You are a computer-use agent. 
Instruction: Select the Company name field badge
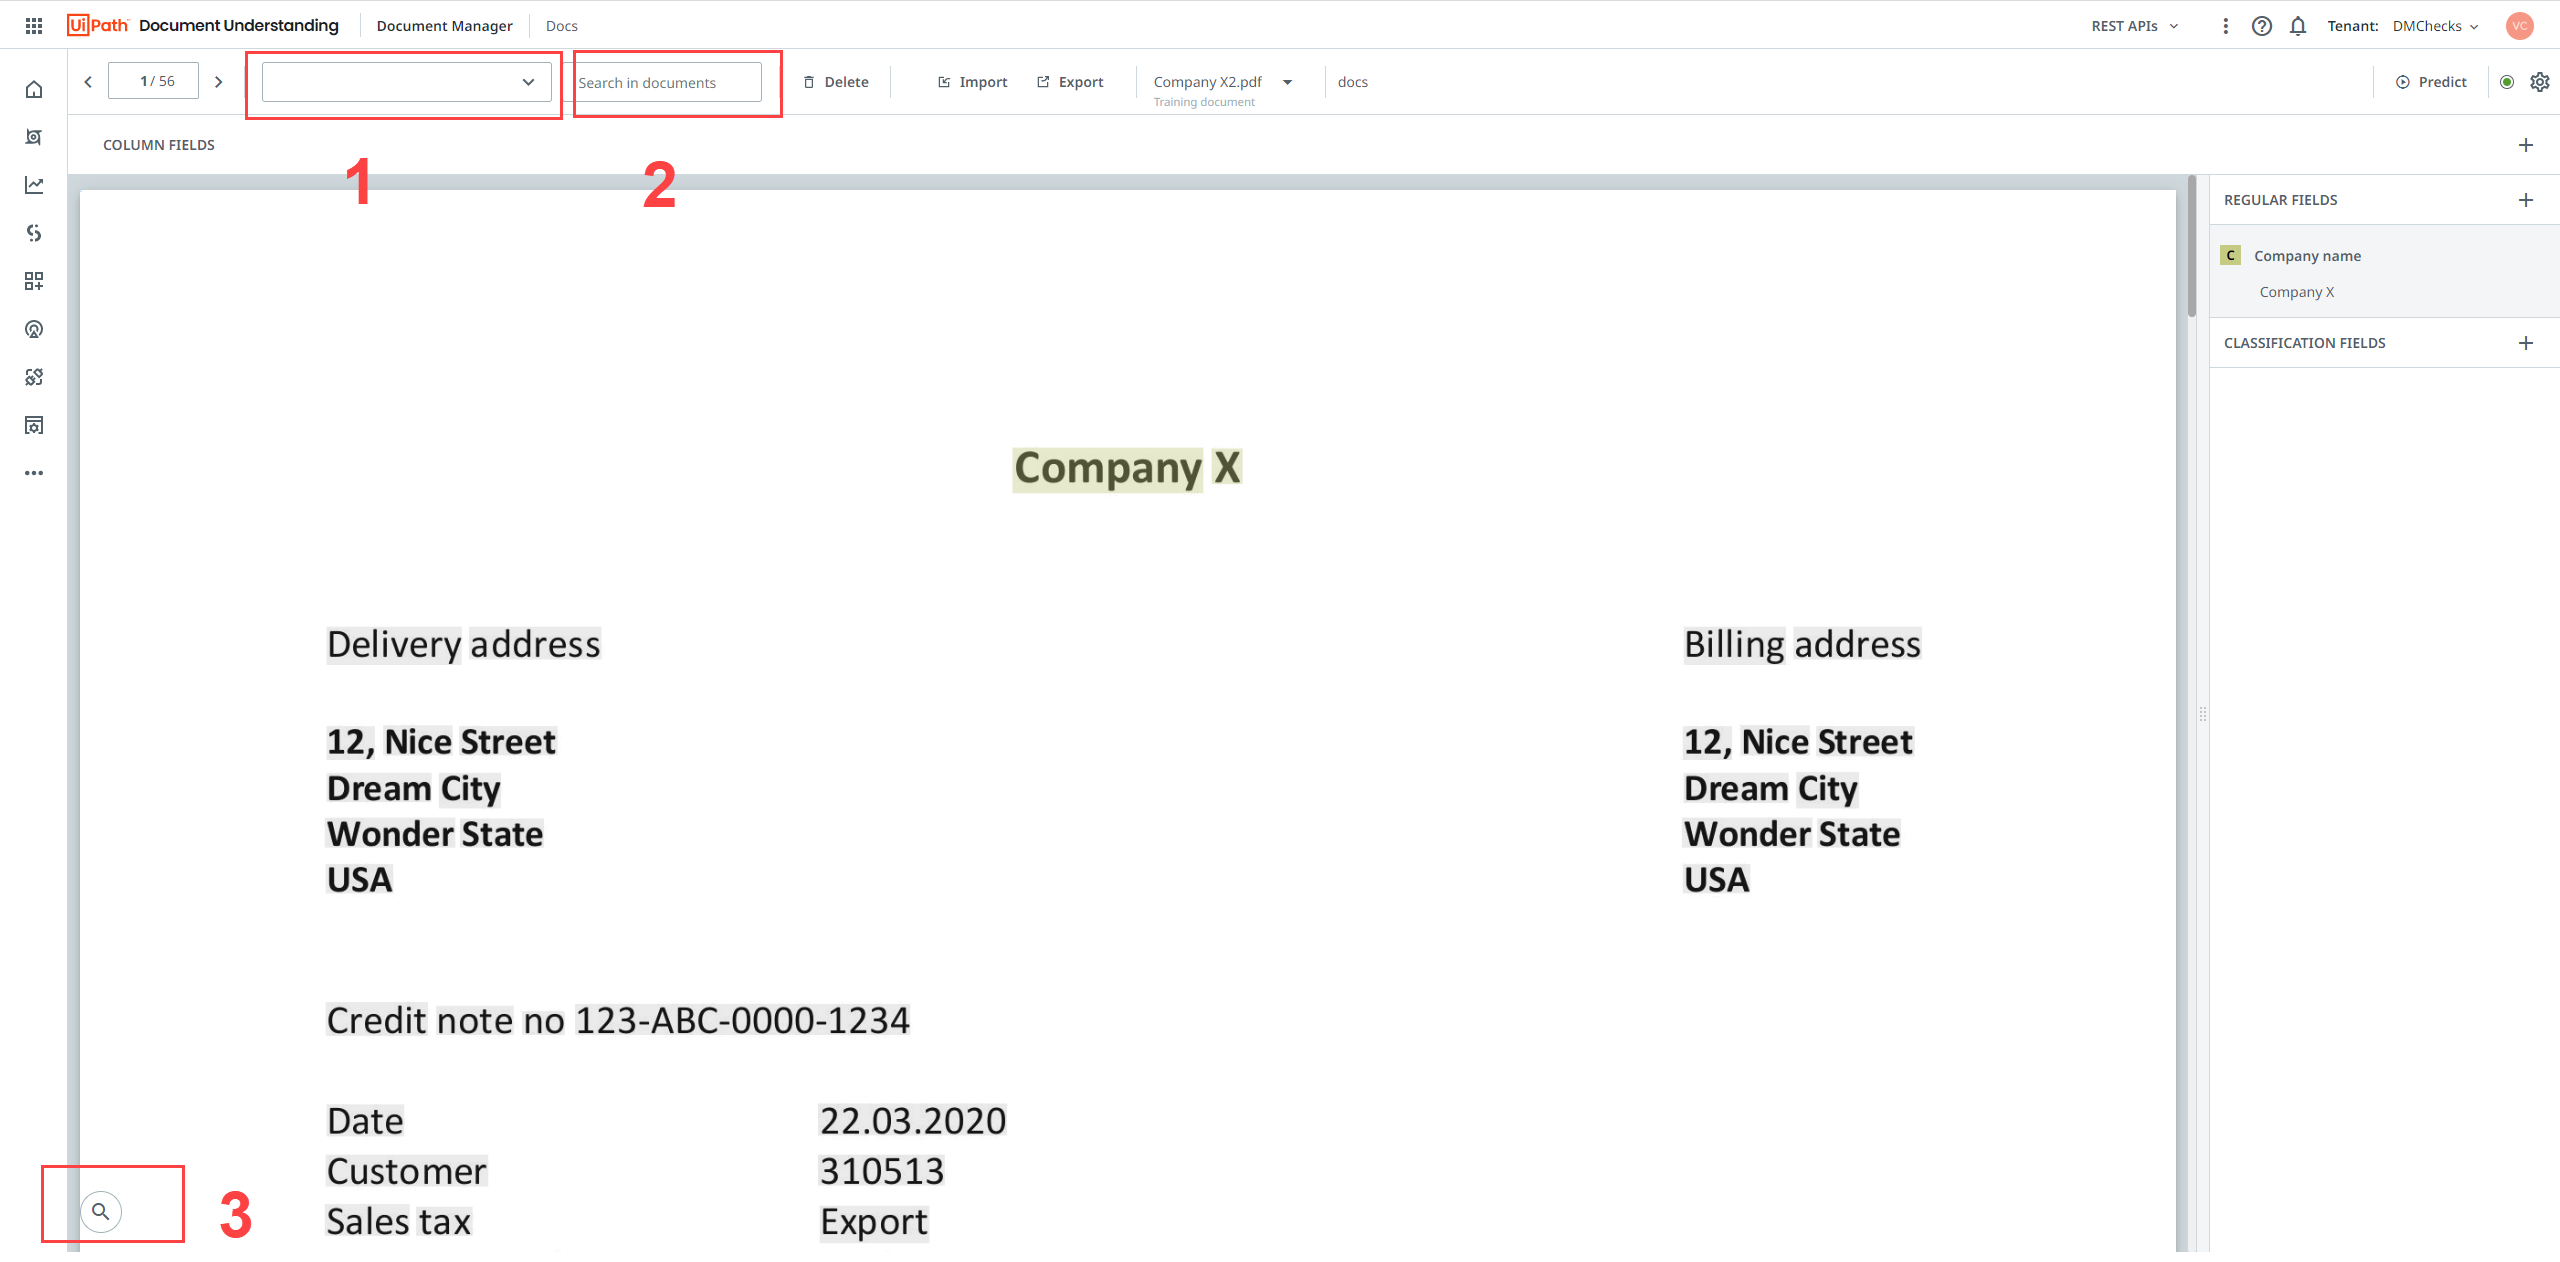[2230, 255]
